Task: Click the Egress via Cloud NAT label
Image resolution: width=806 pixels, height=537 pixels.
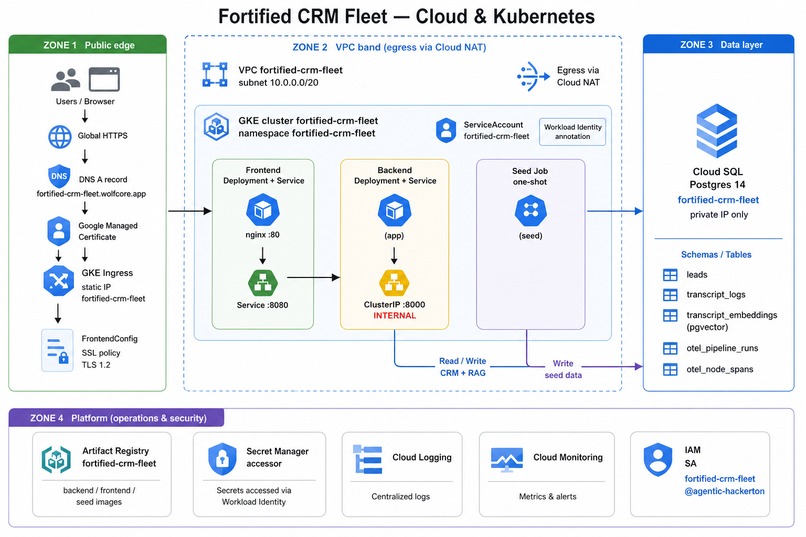Action: [x=578, y=76]
